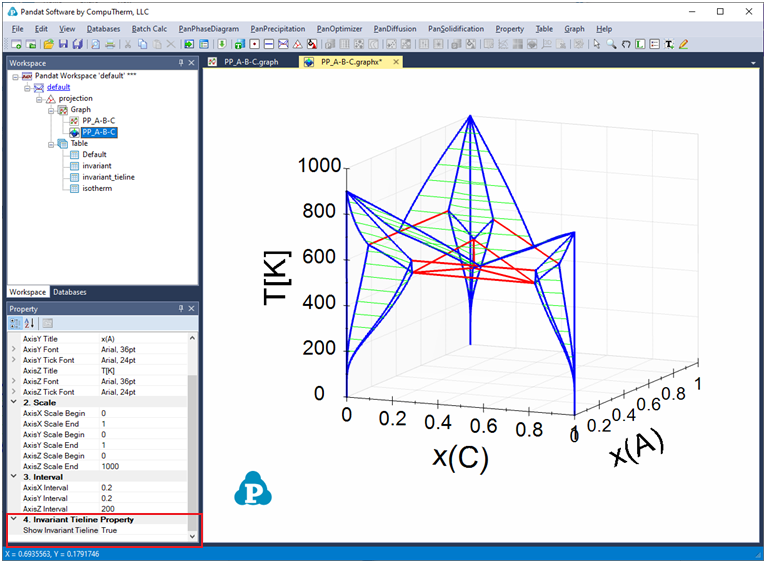Click the Text label tool icon

669,44
